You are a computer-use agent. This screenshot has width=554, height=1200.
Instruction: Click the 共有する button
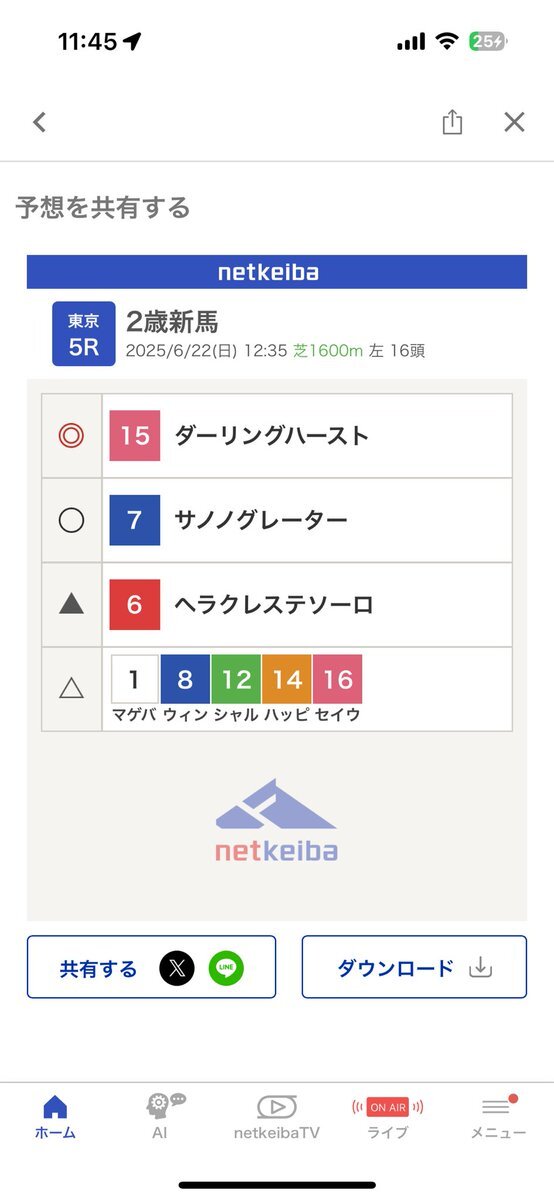pyautogui.click(x=151, y=967)
